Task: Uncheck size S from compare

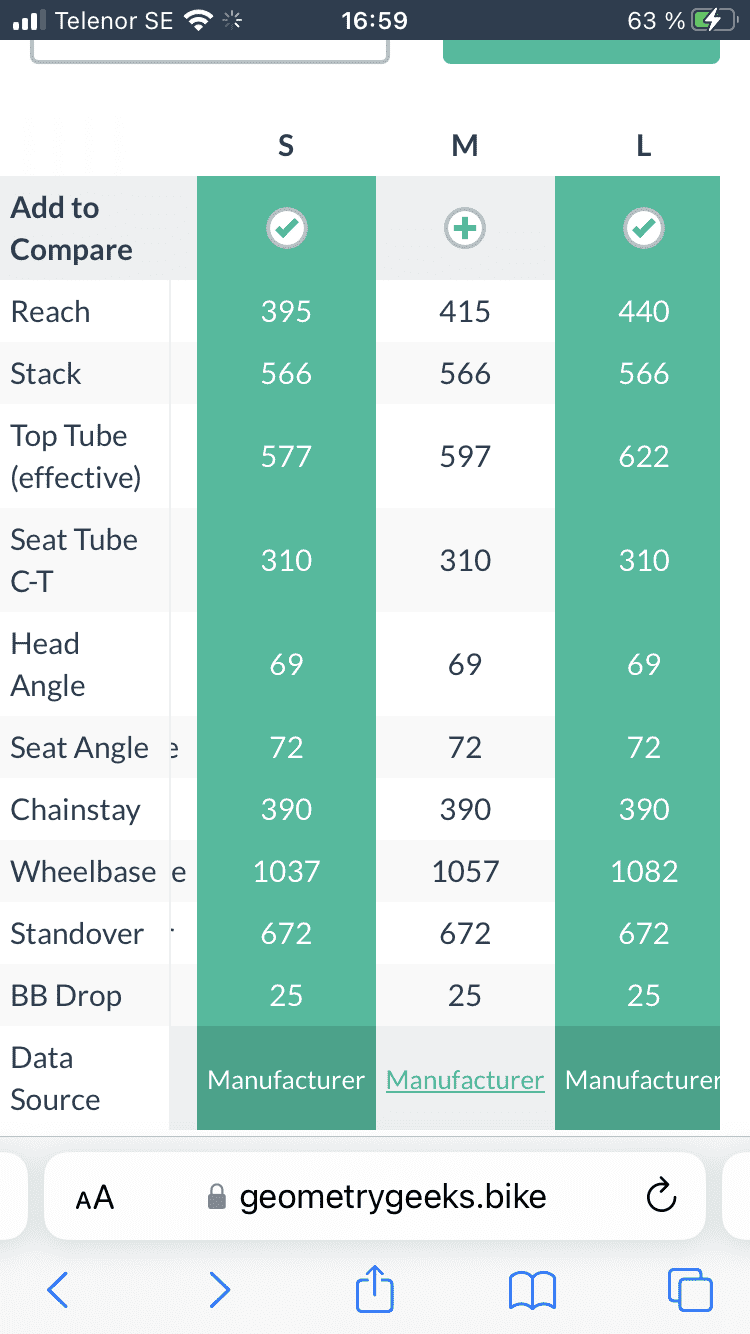Action: coord(286,229)
